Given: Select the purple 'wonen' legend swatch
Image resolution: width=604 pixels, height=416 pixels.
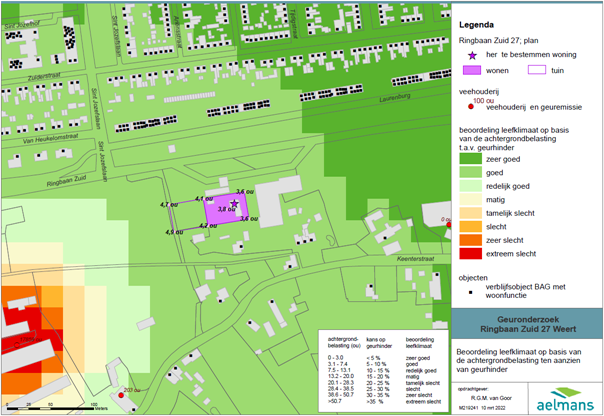Looking at the screenshot, I should [471, 70].
